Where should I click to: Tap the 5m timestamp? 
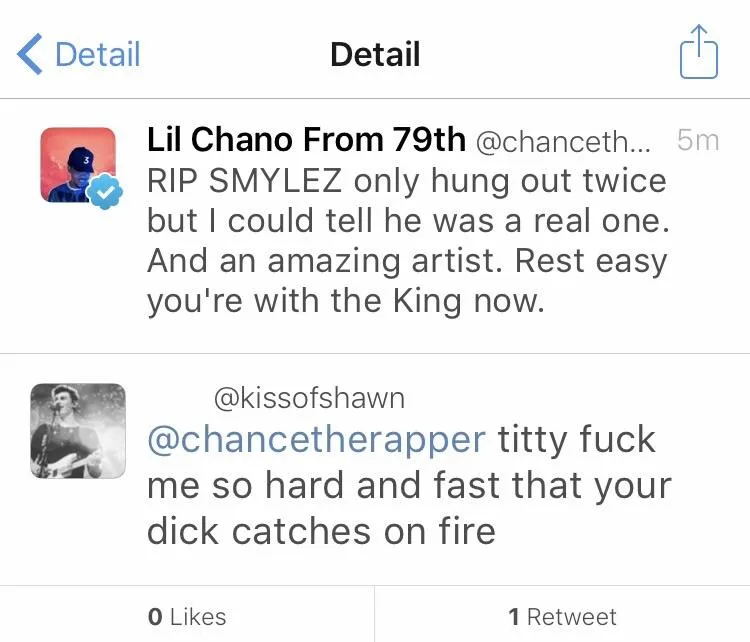pyautogui.click(x=697, y=140)
